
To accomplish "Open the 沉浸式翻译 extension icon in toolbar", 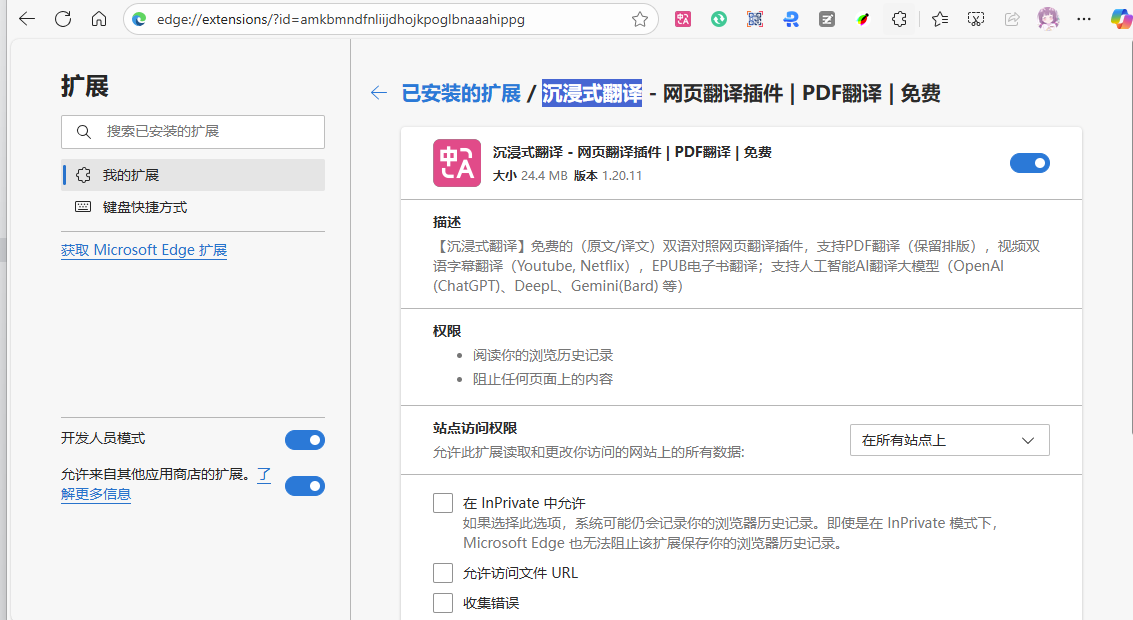I will [682, 18].
